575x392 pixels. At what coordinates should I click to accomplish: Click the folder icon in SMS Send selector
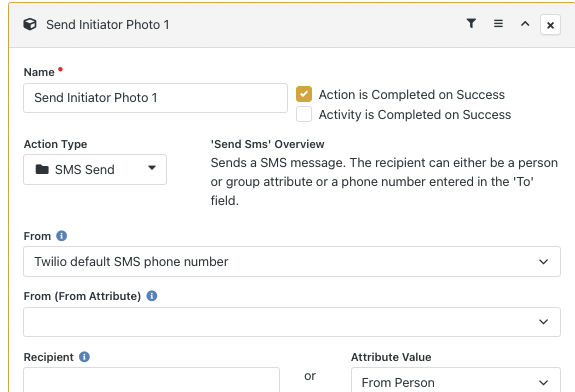(x=42, y=169)
